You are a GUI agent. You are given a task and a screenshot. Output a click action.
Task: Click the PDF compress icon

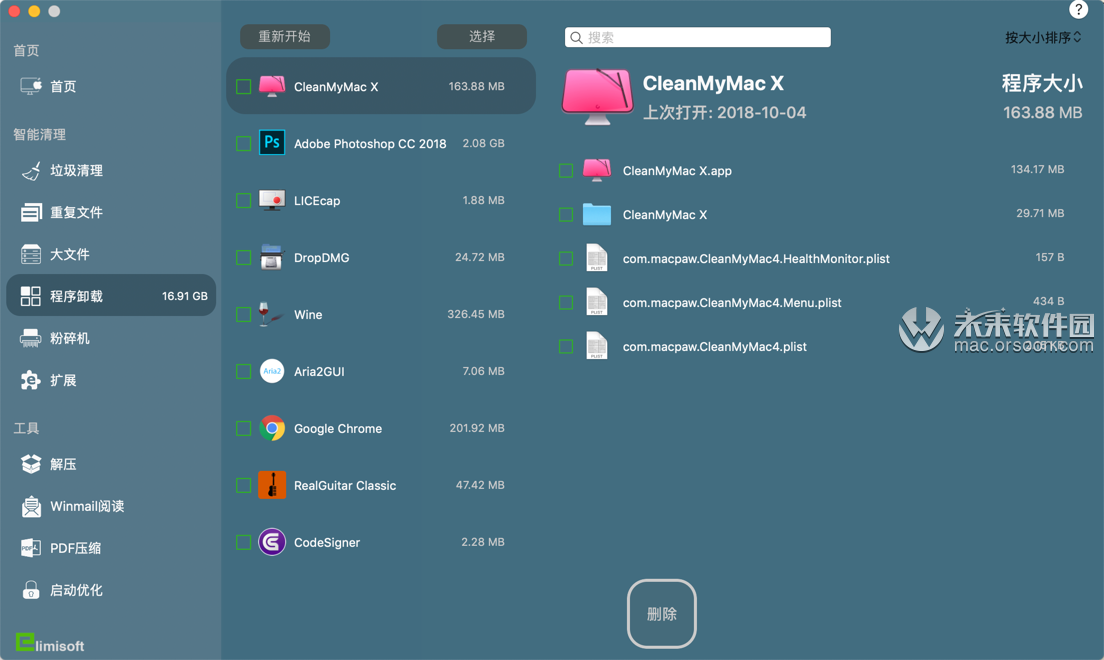(x=31, y=548)
